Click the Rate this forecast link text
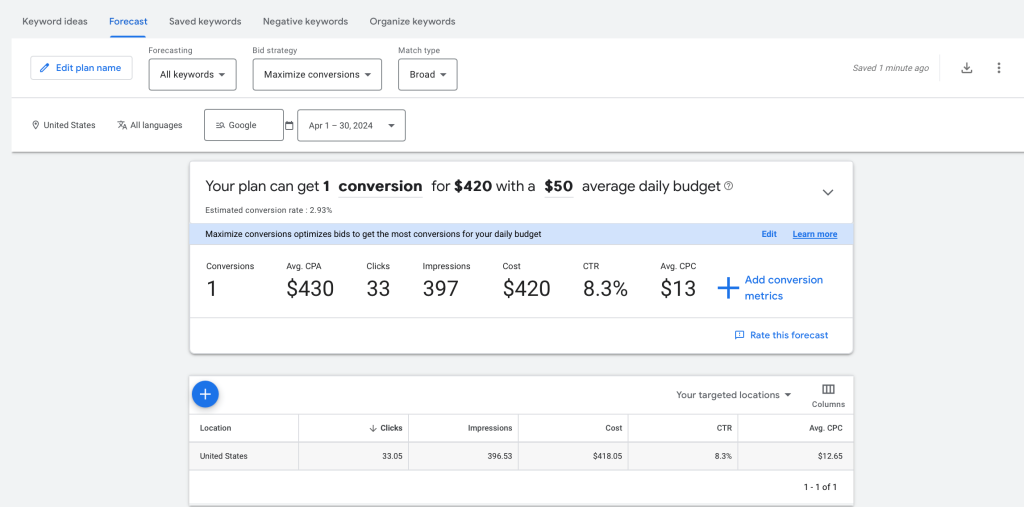The height and width of the screenshot is (507, 1024). coord(789,335)
